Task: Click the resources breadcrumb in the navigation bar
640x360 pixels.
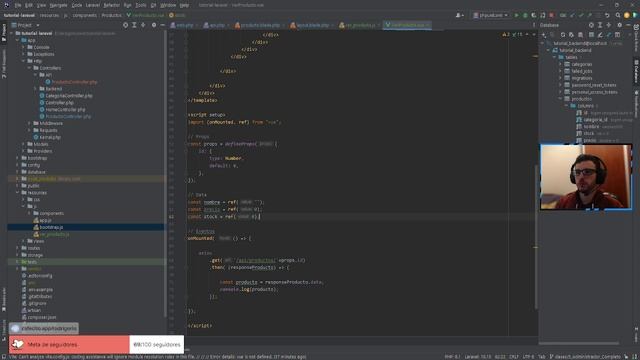Action: point(49,15)
